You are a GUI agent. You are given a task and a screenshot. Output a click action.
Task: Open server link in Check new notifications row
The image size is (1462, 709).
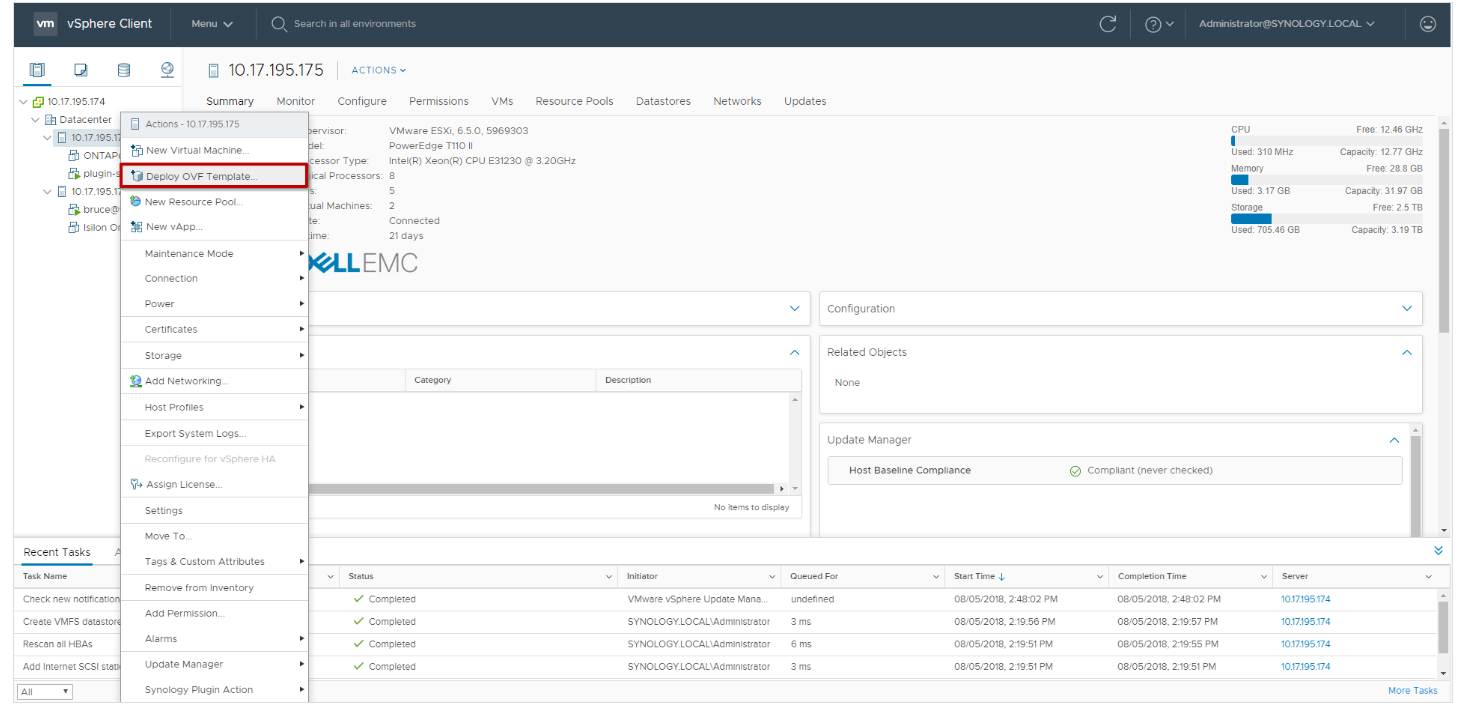click(1305, 599)
